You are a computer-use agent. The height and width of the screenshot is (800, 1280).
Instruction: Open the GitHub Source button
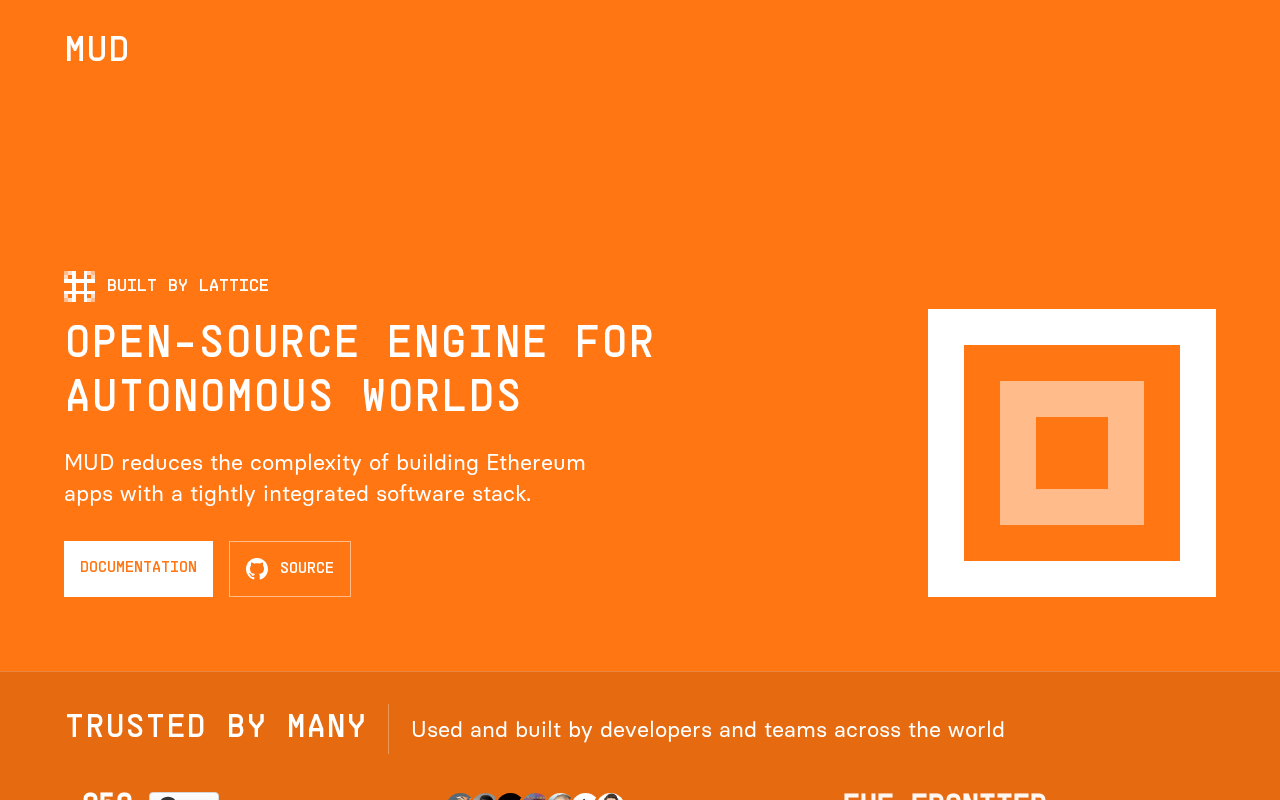tap(290, 569)
